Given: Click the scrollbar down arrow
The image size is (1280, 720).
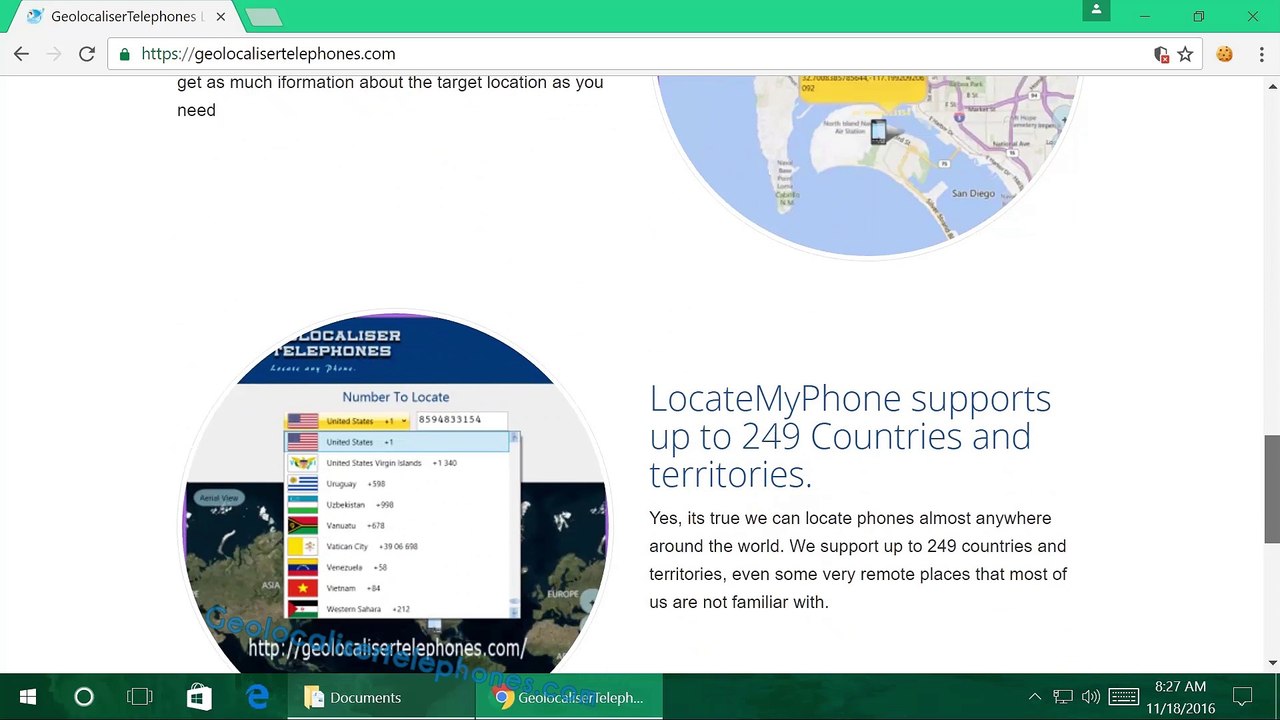Looking at the screenshot, I should click(x=1272, y=662).
